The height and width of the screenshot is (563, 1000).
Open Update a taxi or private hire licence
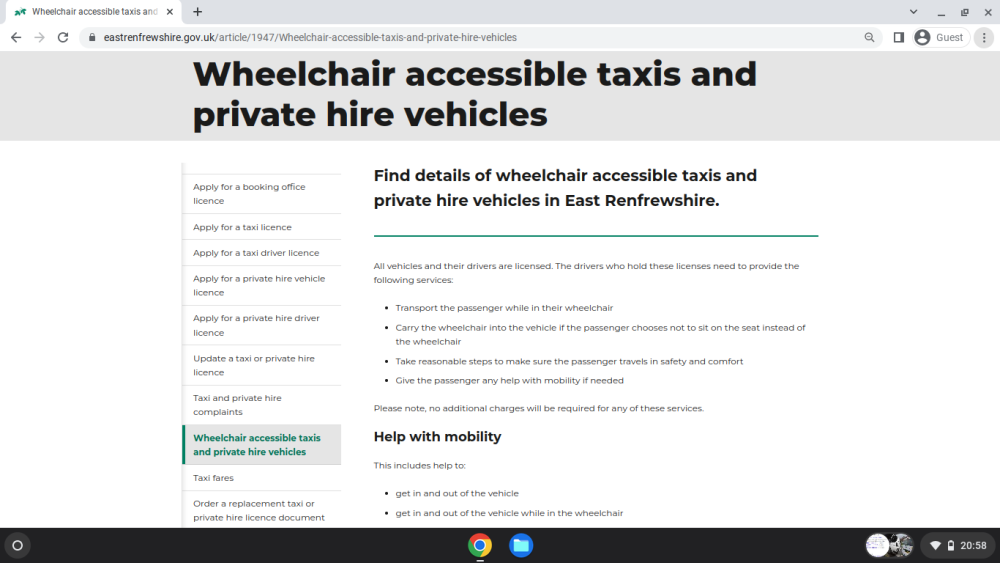tap(254, 365)
